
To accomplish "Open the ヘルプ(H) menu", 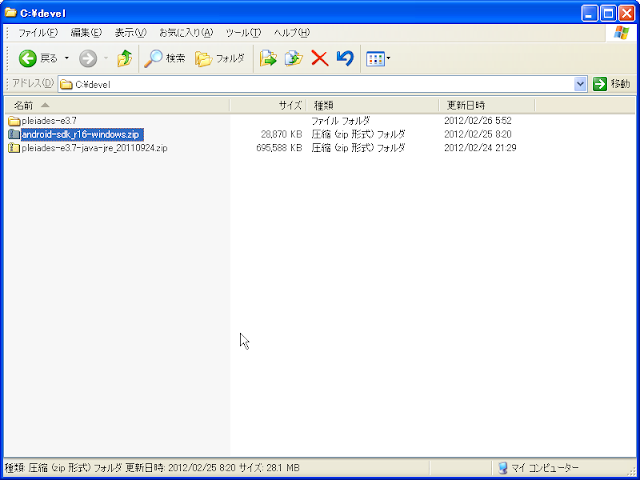I will (292, 33).
